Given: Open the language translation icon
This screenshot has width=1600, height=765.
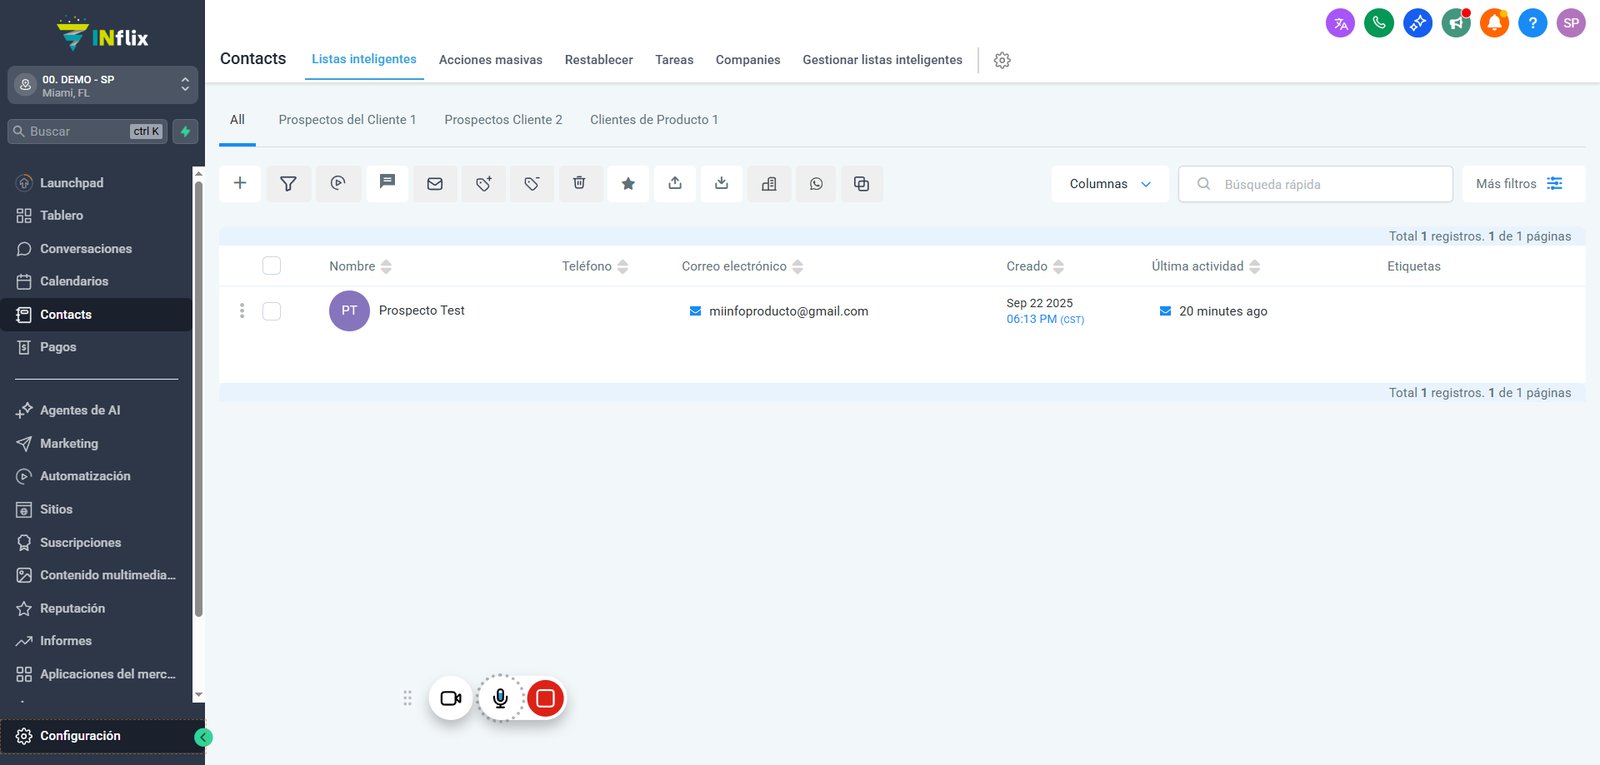Looking at the screenshot, I should tap(1340, 23).
